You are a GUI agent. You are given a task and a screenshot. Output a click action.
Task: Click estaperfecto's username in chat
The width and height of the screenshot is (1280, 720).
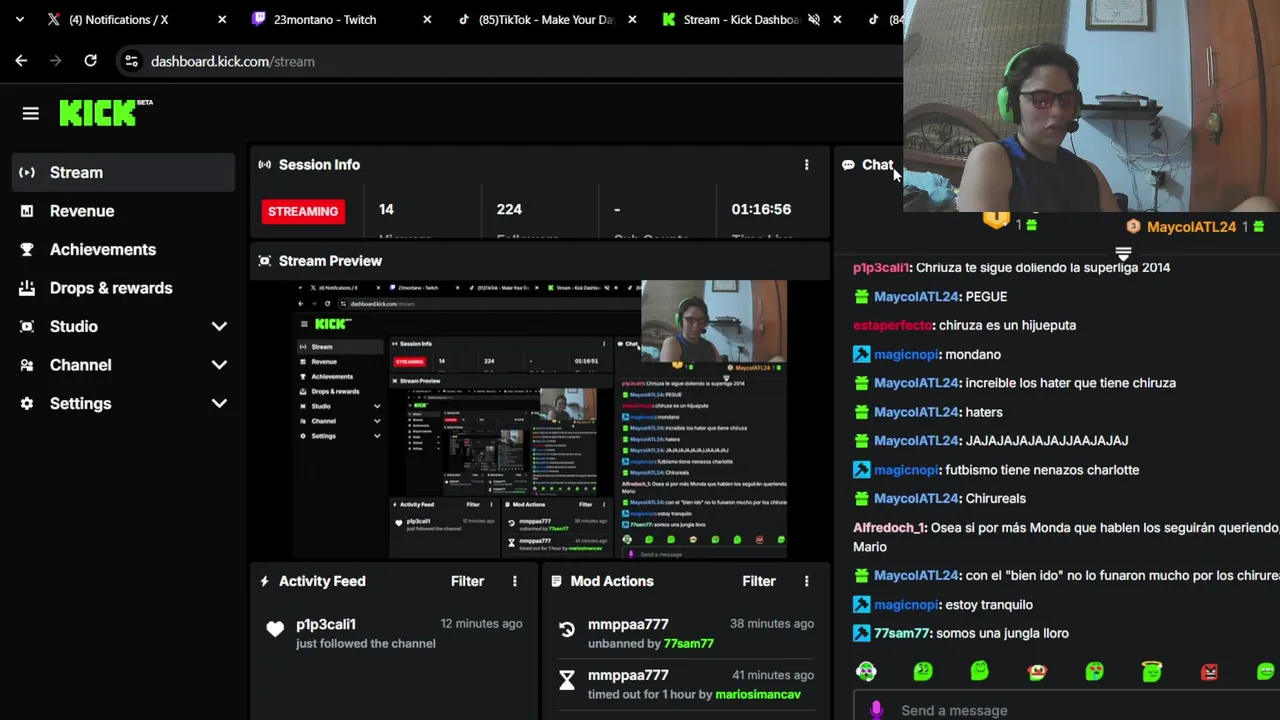(x=891, y=325)
